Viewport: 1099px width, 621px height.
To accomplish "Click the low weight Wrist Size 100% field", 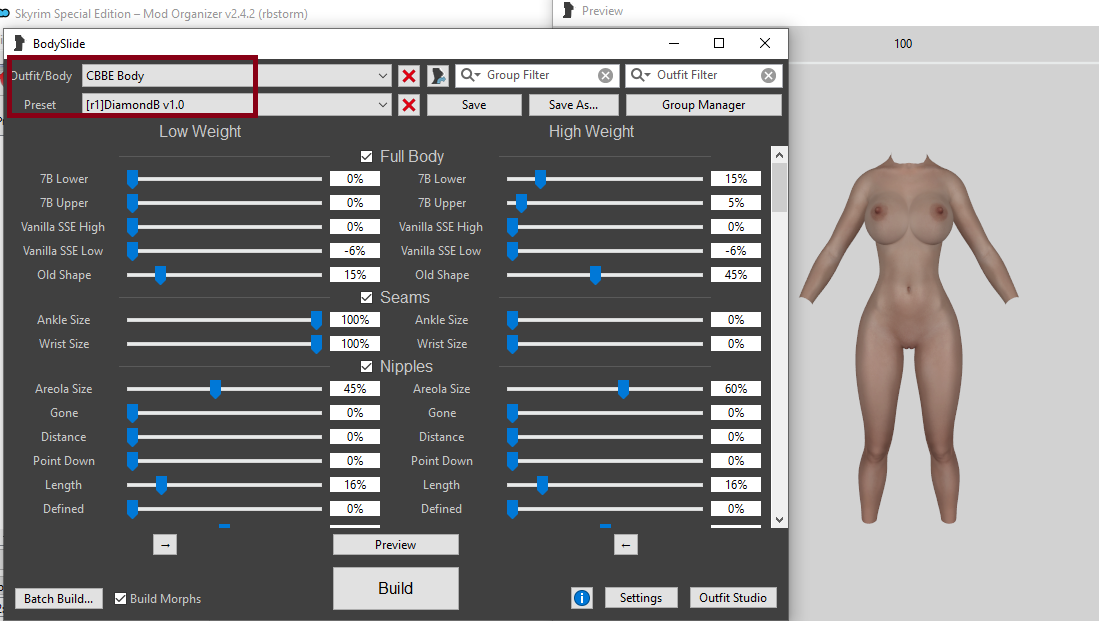I will (x=355, y=343).
